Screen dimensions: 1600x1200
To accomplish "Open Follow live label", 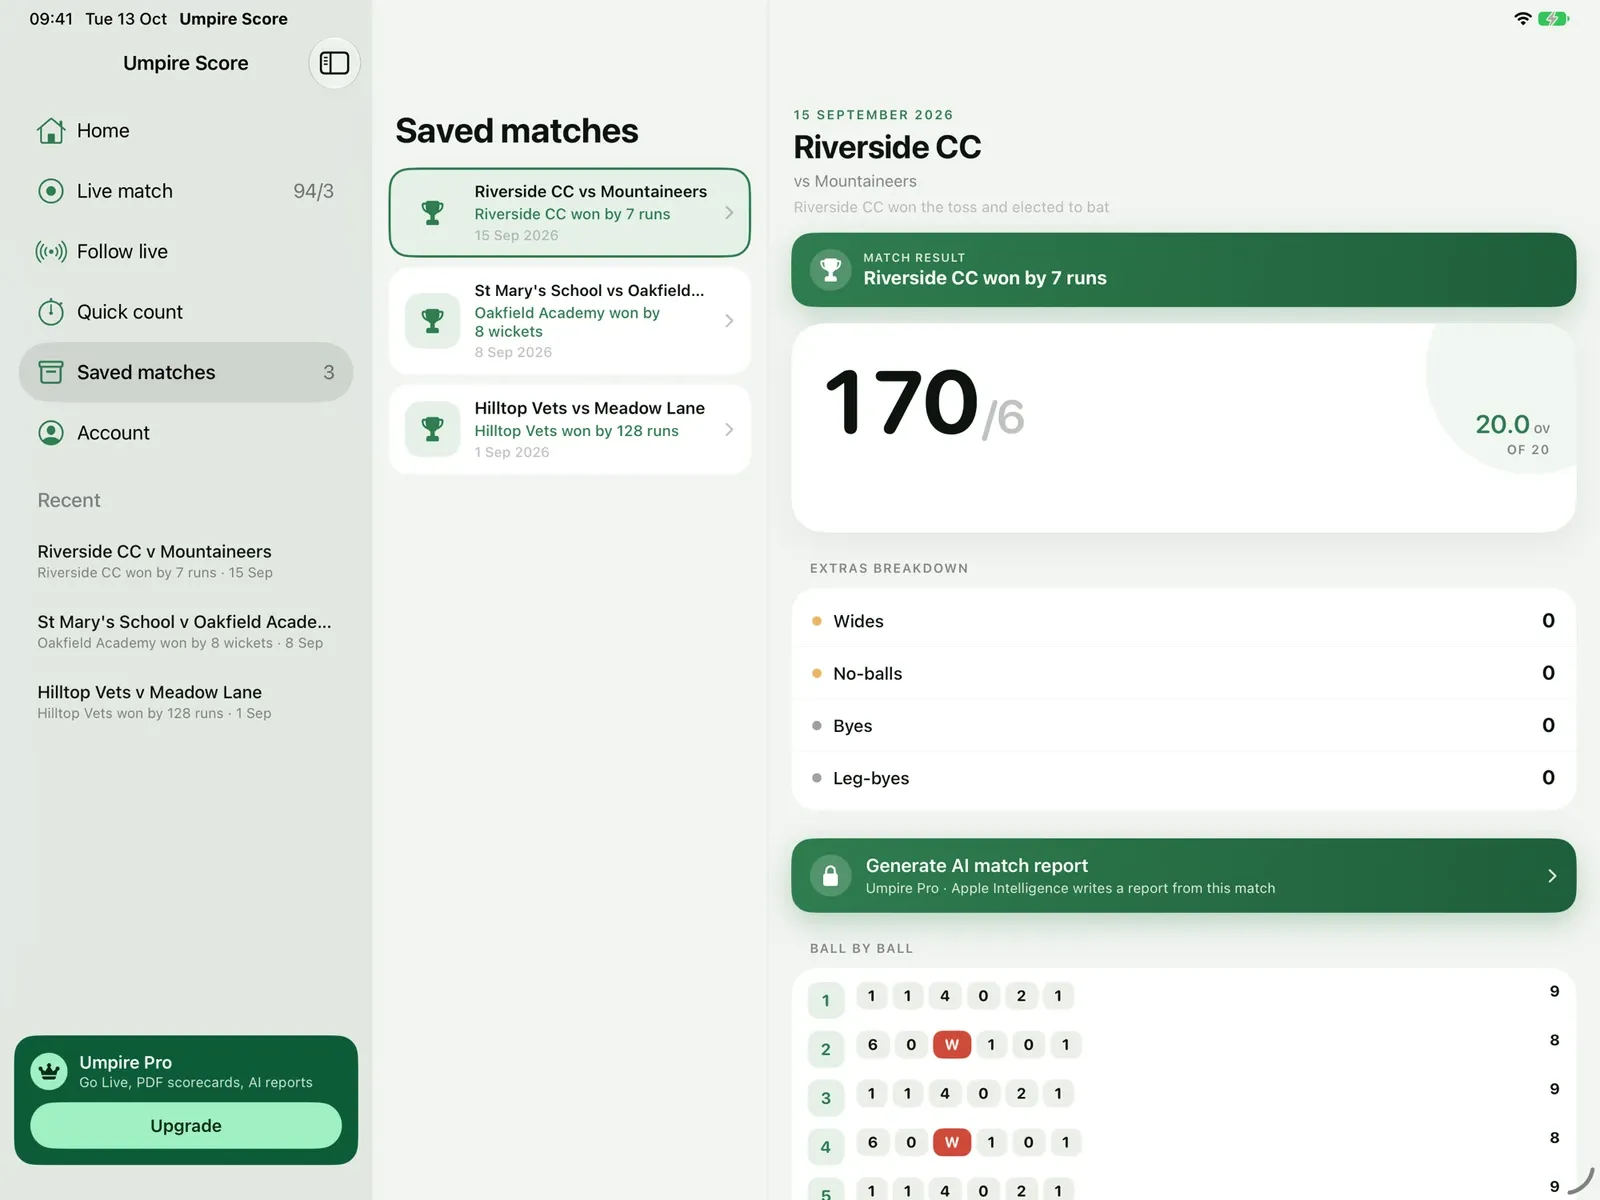I will [x=122, y=252].
